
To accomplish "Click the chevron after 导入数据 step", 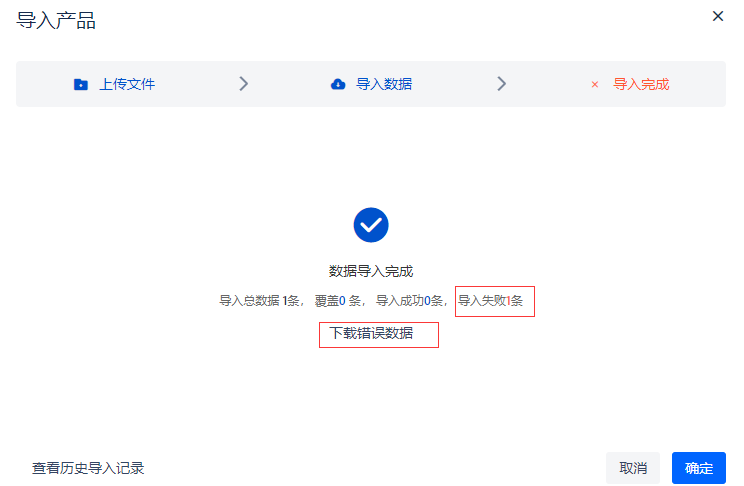I will [x=502, y=84].
